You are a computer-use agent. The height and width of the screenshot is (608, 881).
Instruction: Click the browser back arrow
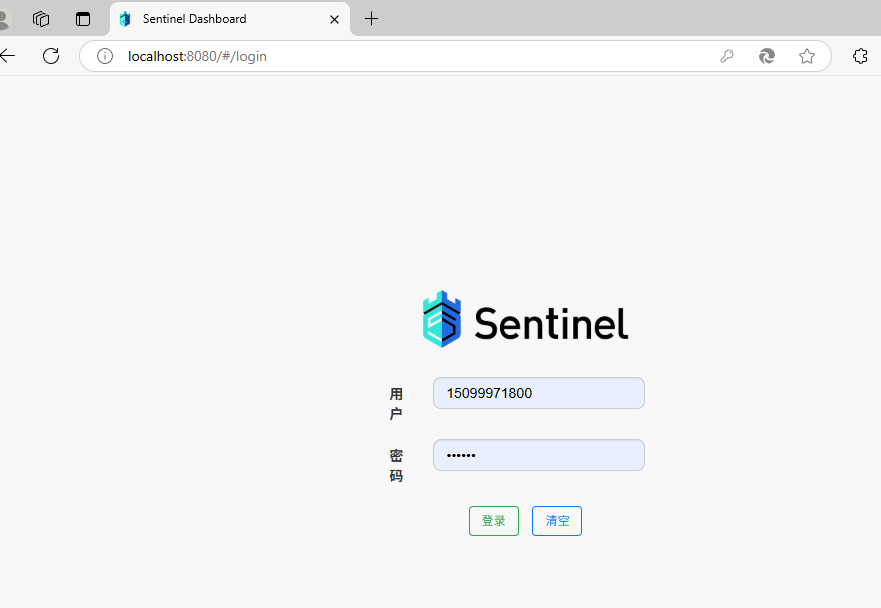click(x=7, y=56)
